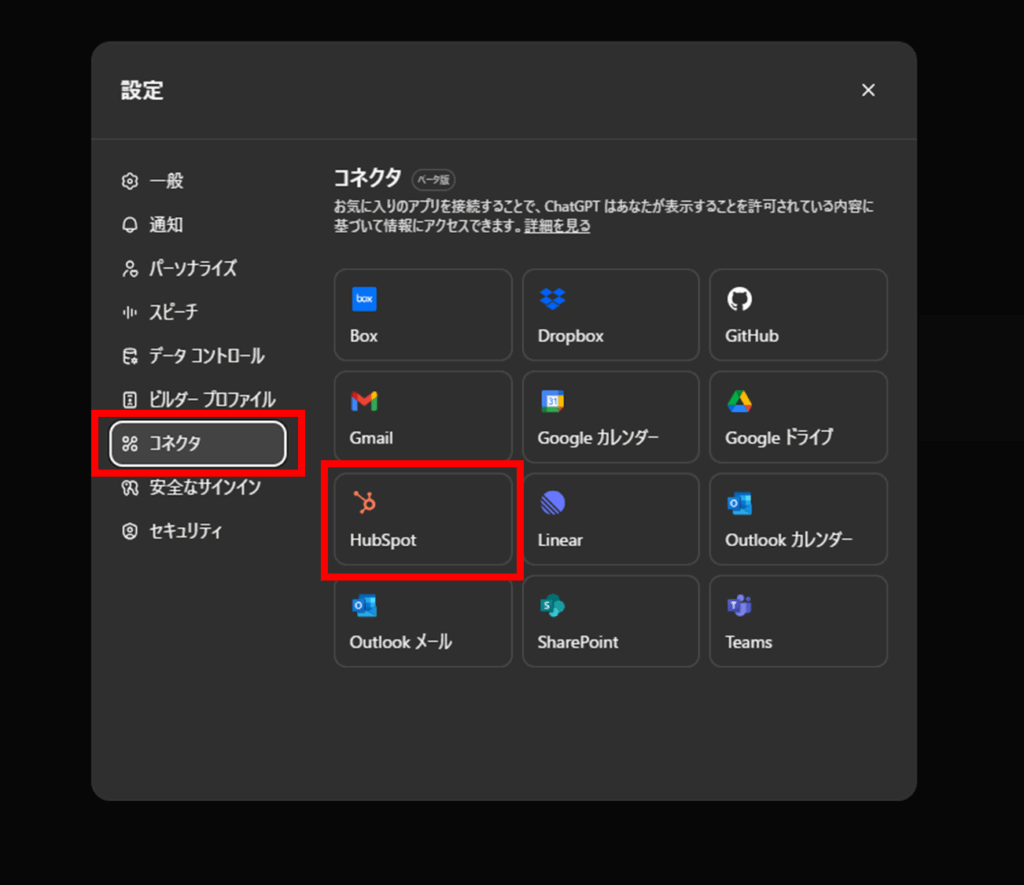
Task: Click the HubSpot sprocket icon
Action: pyautogui.click(x=364, y=502)
